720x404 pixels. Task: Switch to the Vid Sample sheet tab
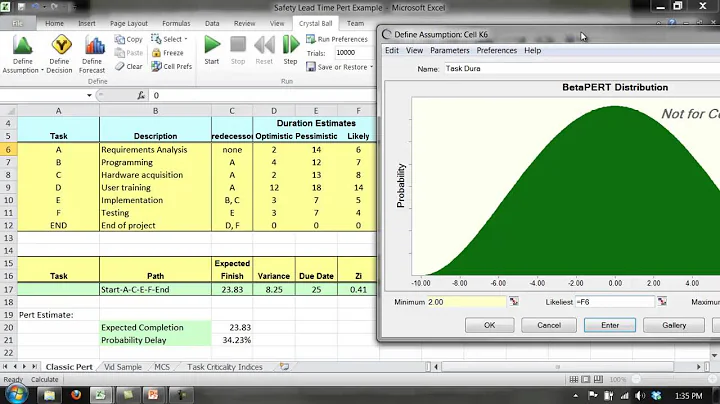coord(123,367)
